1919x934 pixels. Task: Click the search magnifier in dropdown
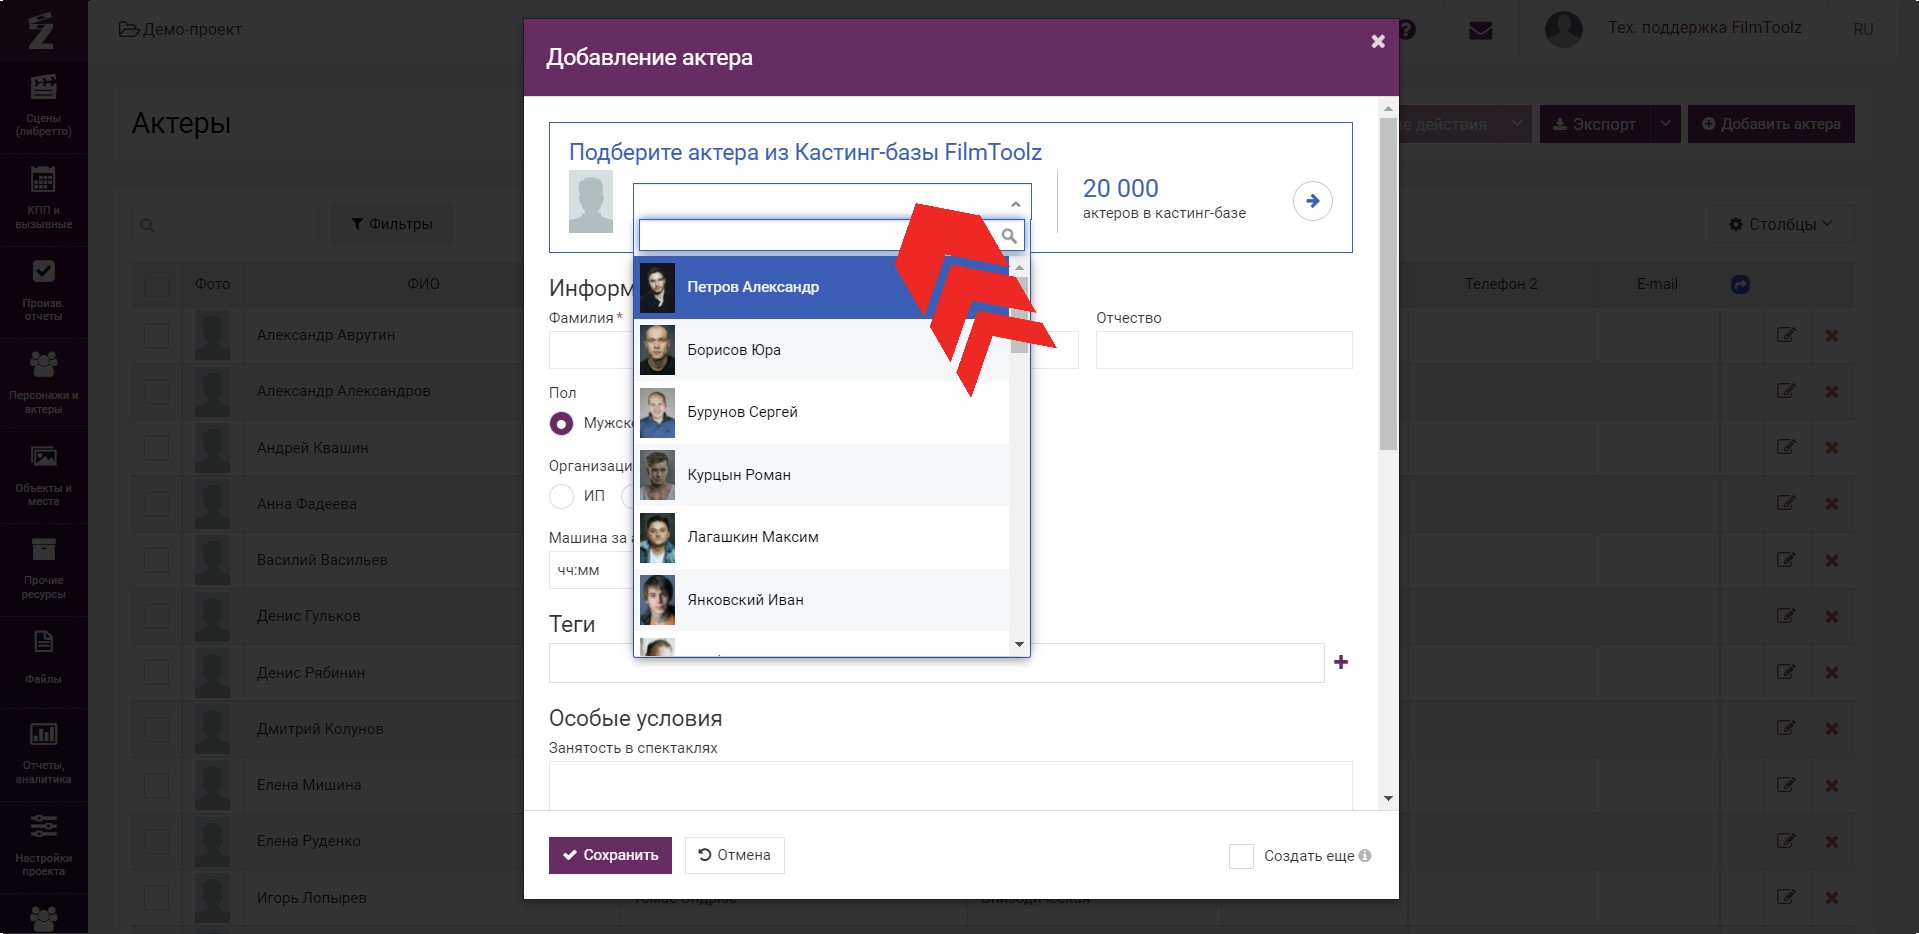1009,236
